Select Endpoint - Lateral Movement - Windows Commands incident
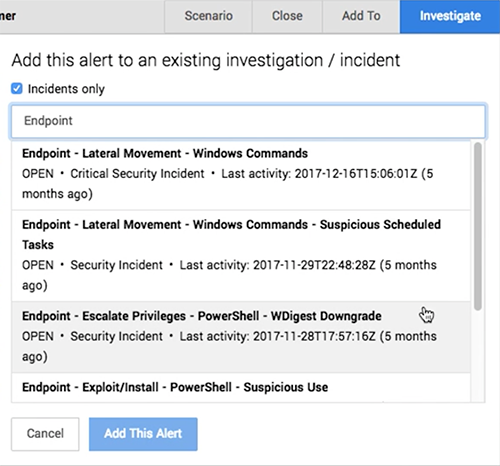Image resolution: width=500 pixels, height=466 pixels. pos(241,175)
